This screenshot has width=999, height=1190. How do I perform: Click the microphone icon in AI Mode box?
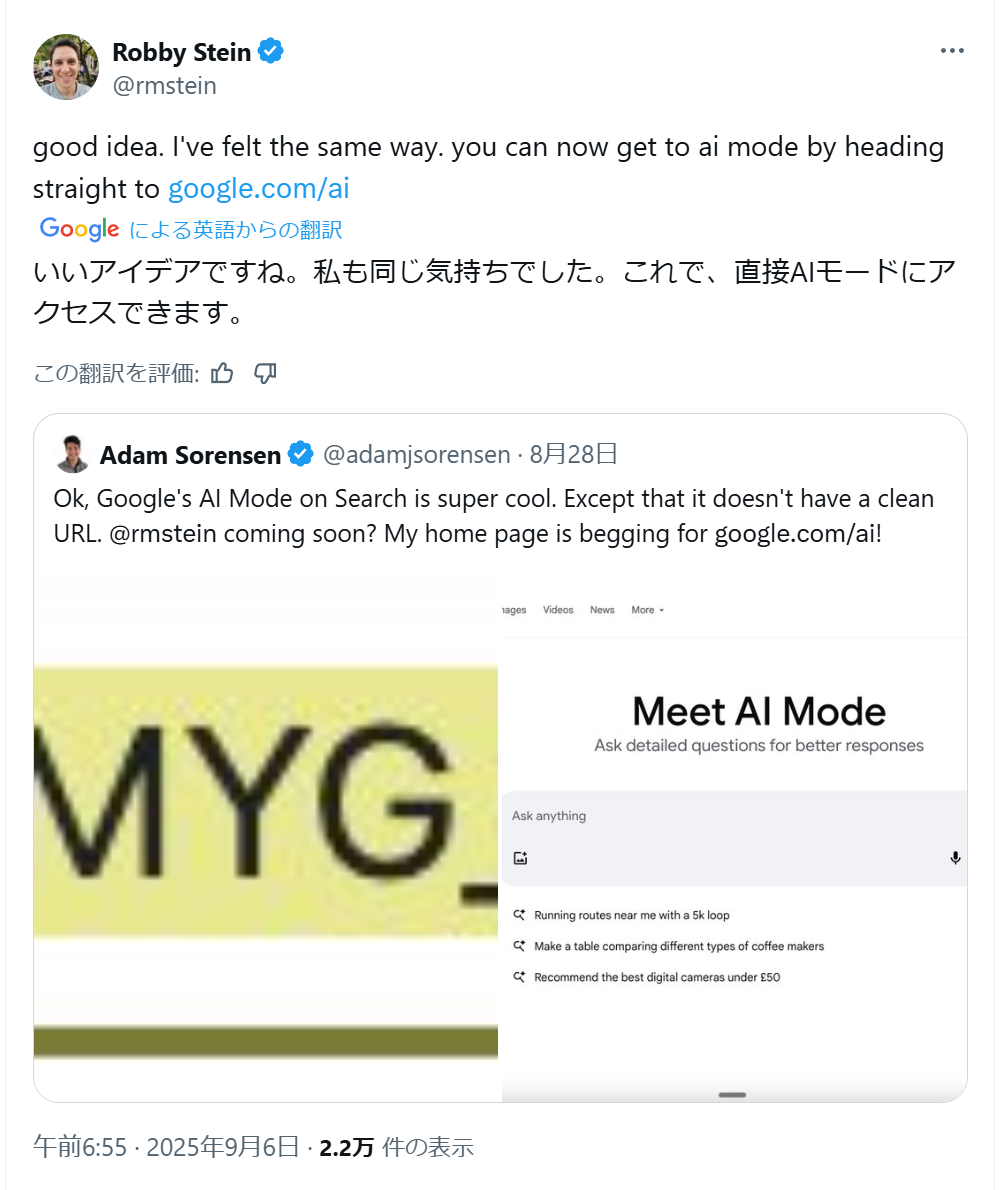pos(955,858)
